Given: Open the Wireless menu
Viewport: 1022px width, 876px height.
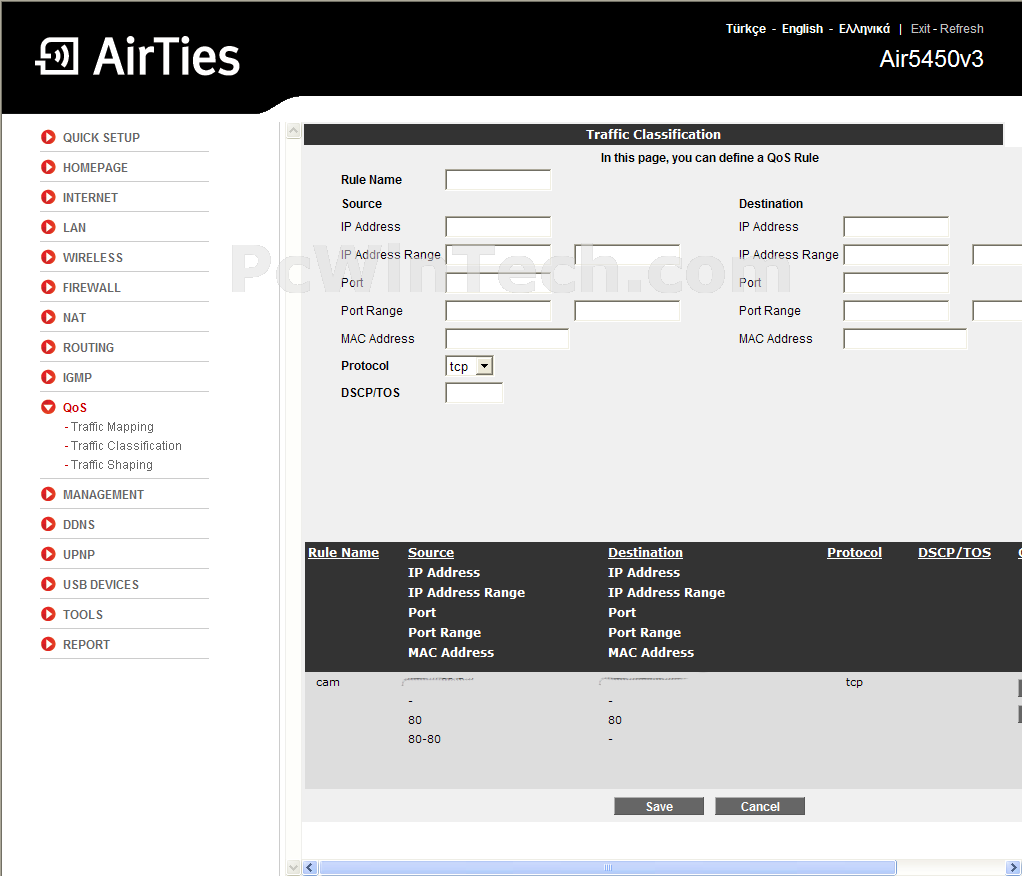Looking at the screenshot, I should [x=93, y=257].
